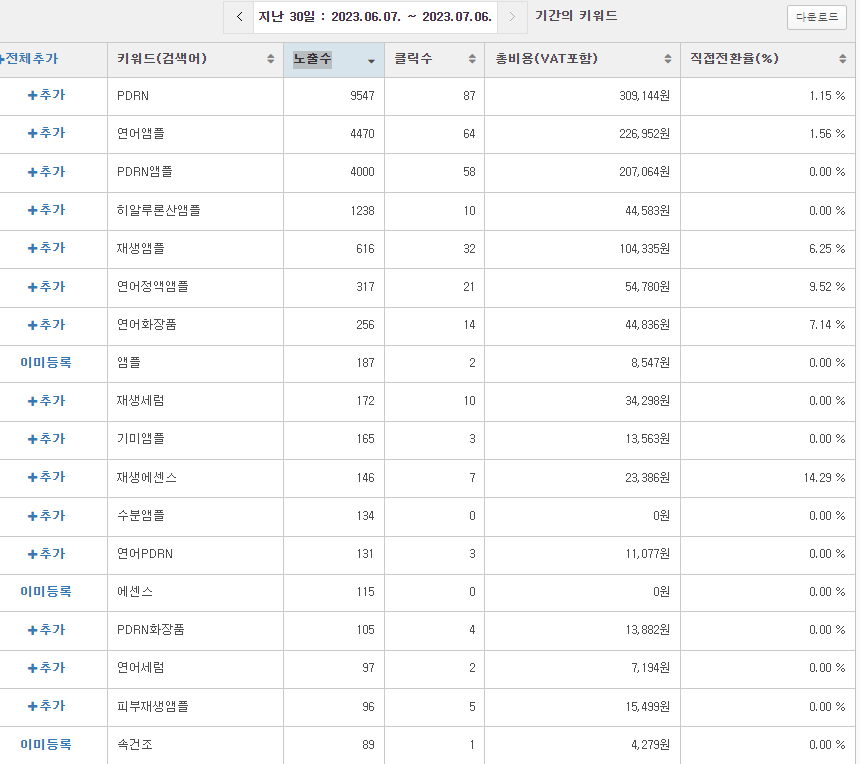860x764 pixels.
Task: Select keyword cell 연어앰플
Action: pyautogui.click(x=195, y=134)
